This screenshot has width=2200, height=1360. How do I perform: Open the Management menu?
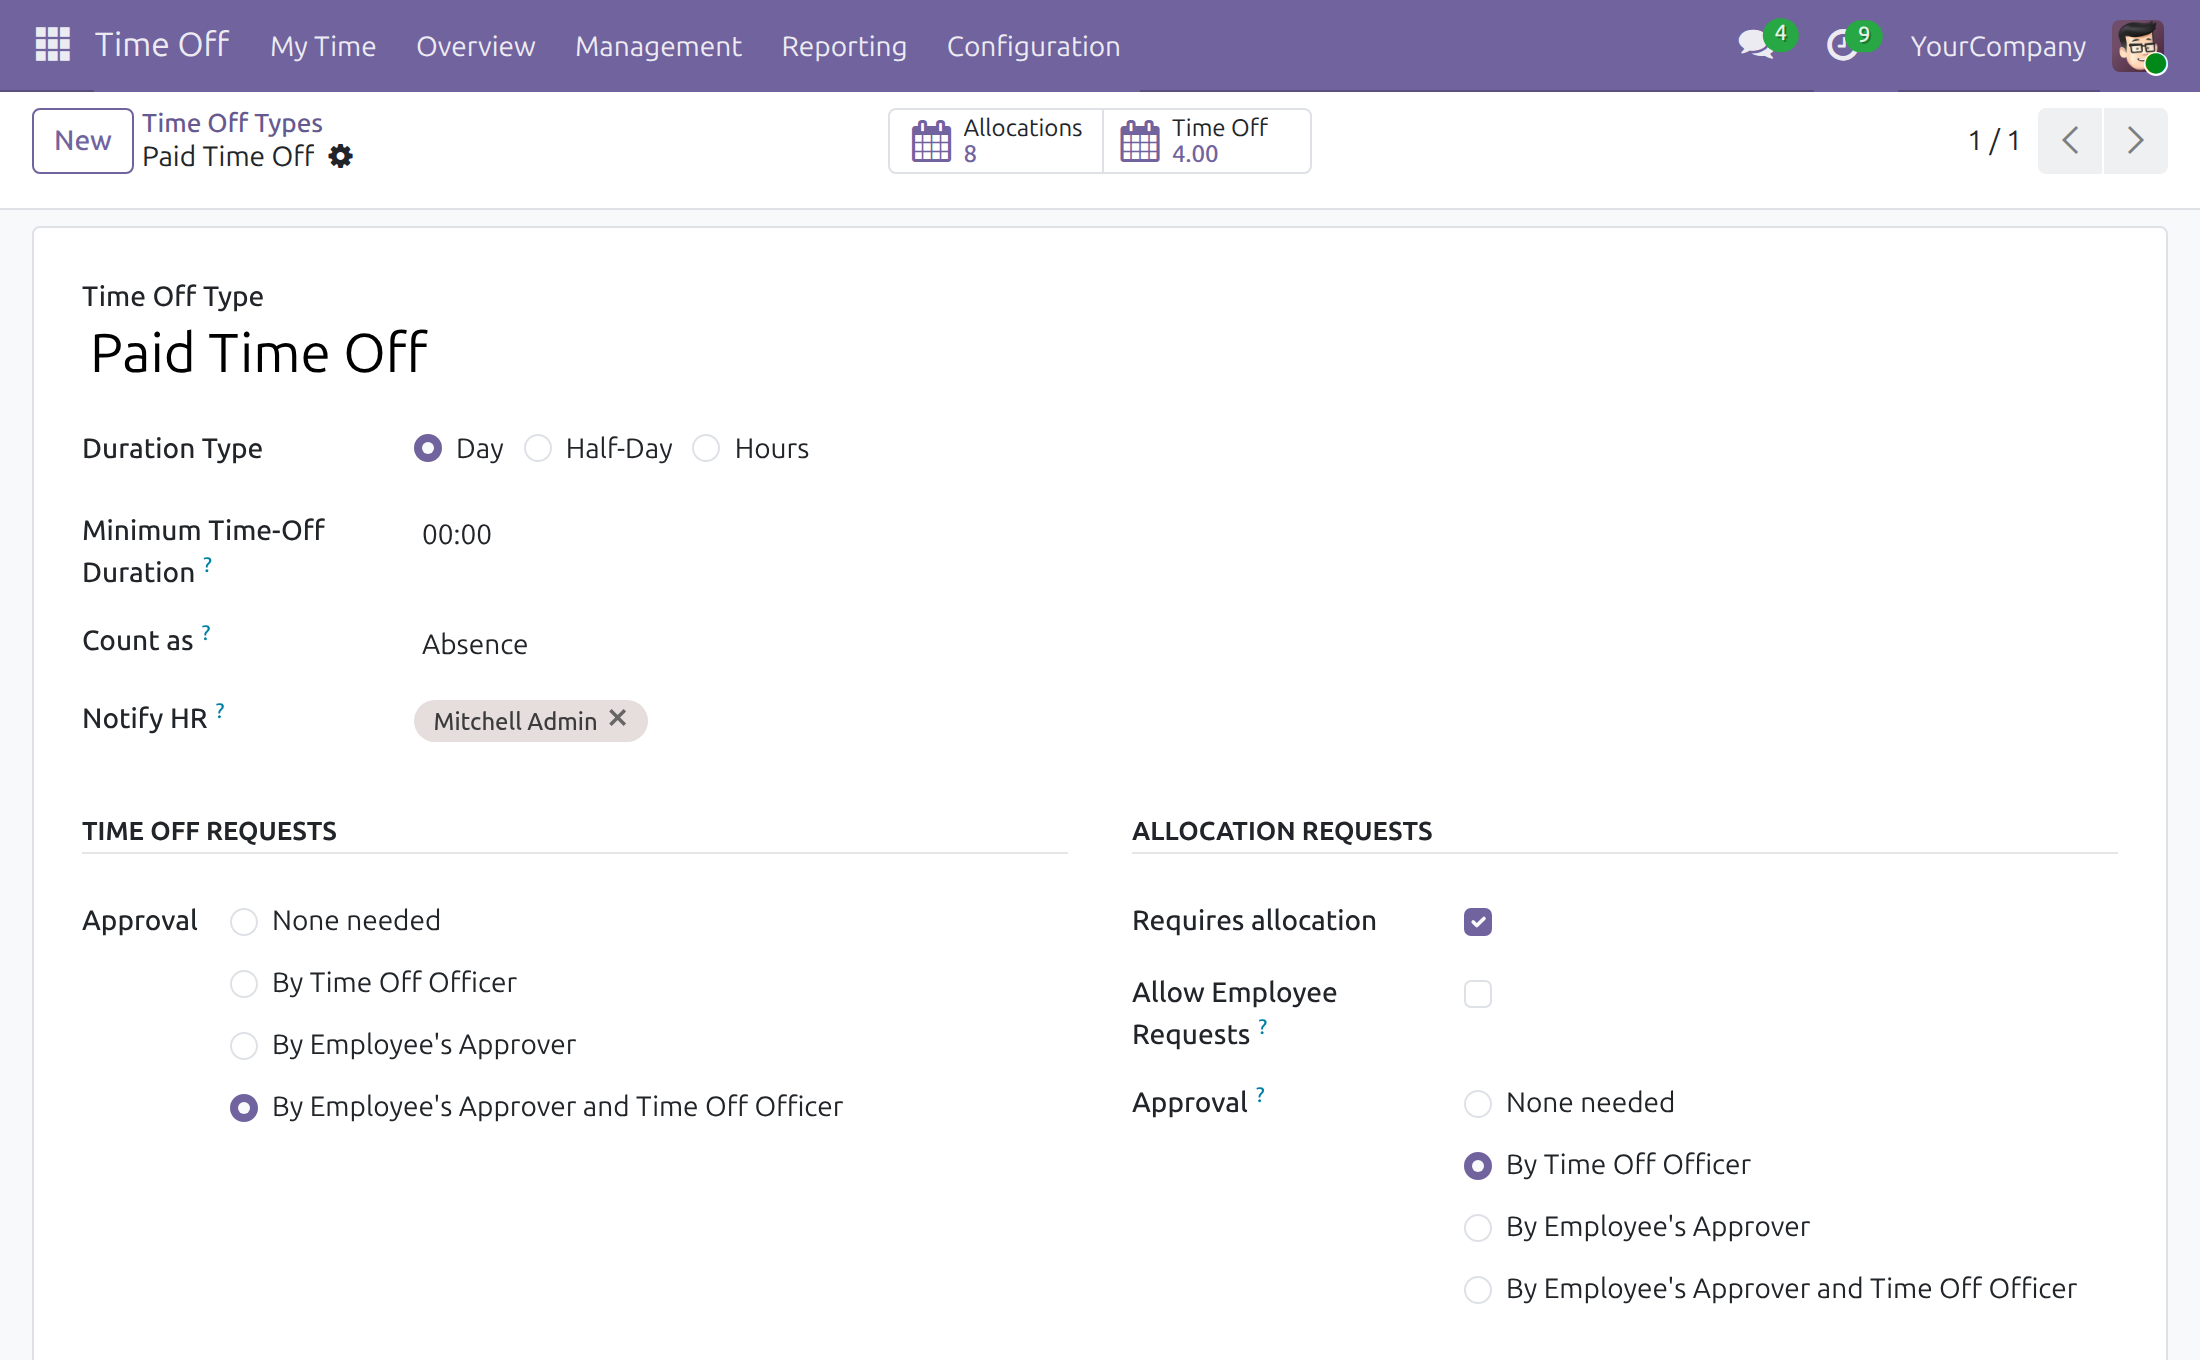pyautogui.click(x=658, y=46)
